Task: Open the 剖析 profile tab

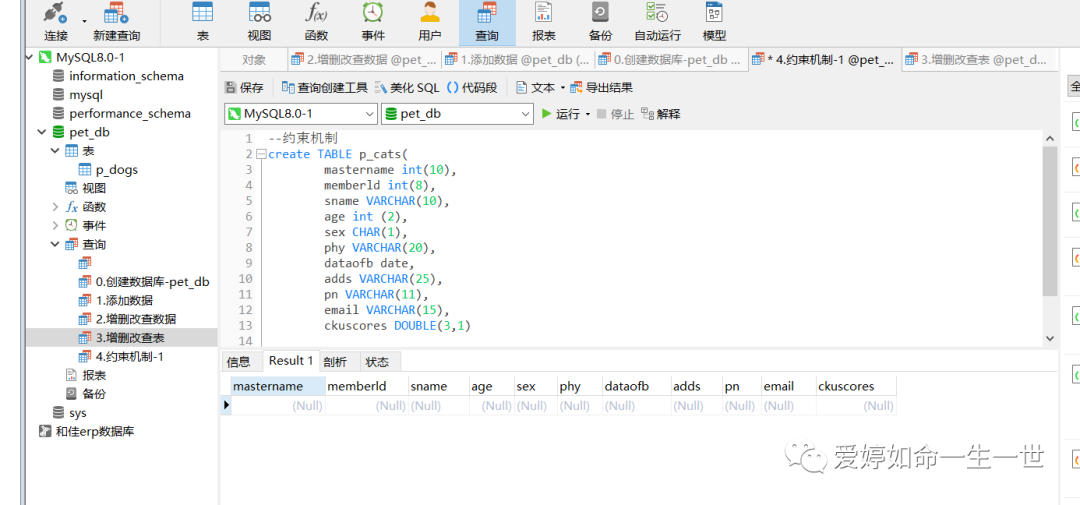Action: (335, 362)
